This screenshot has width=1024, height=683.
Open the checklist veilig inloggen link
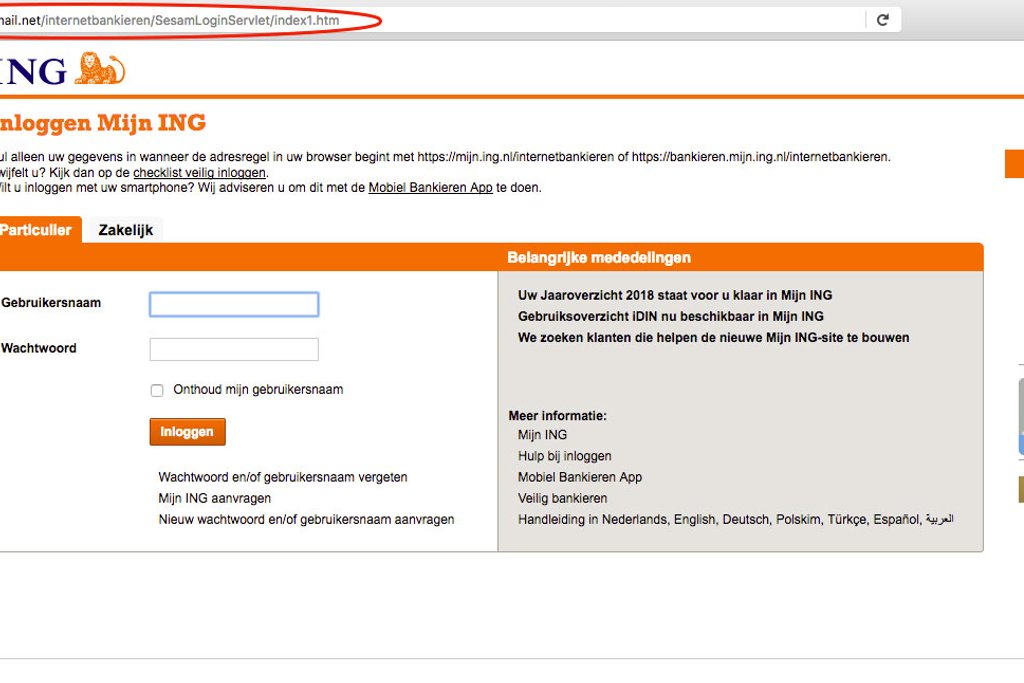[x=199, y=173]
